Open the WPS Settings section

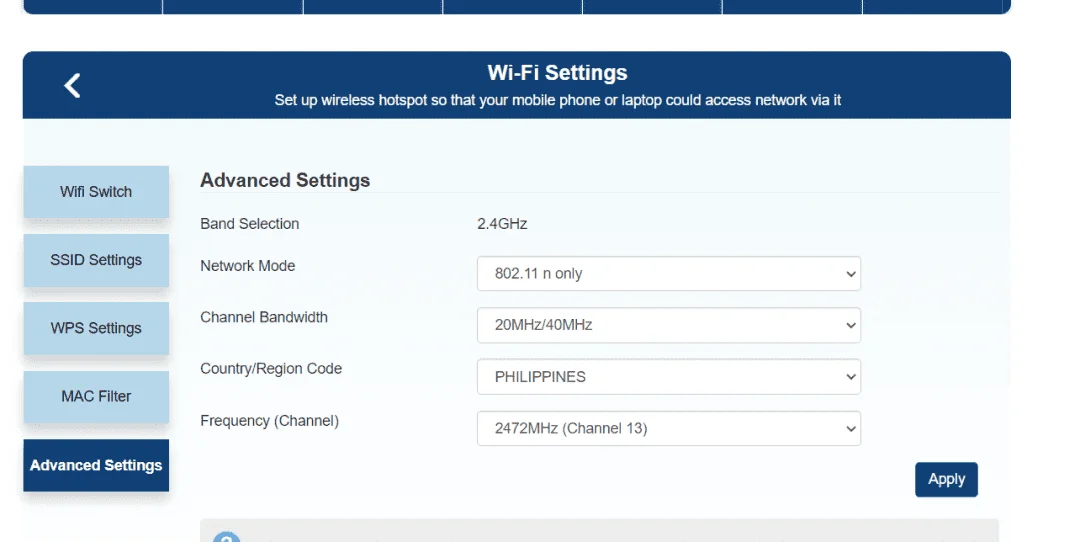coord(96,329)
